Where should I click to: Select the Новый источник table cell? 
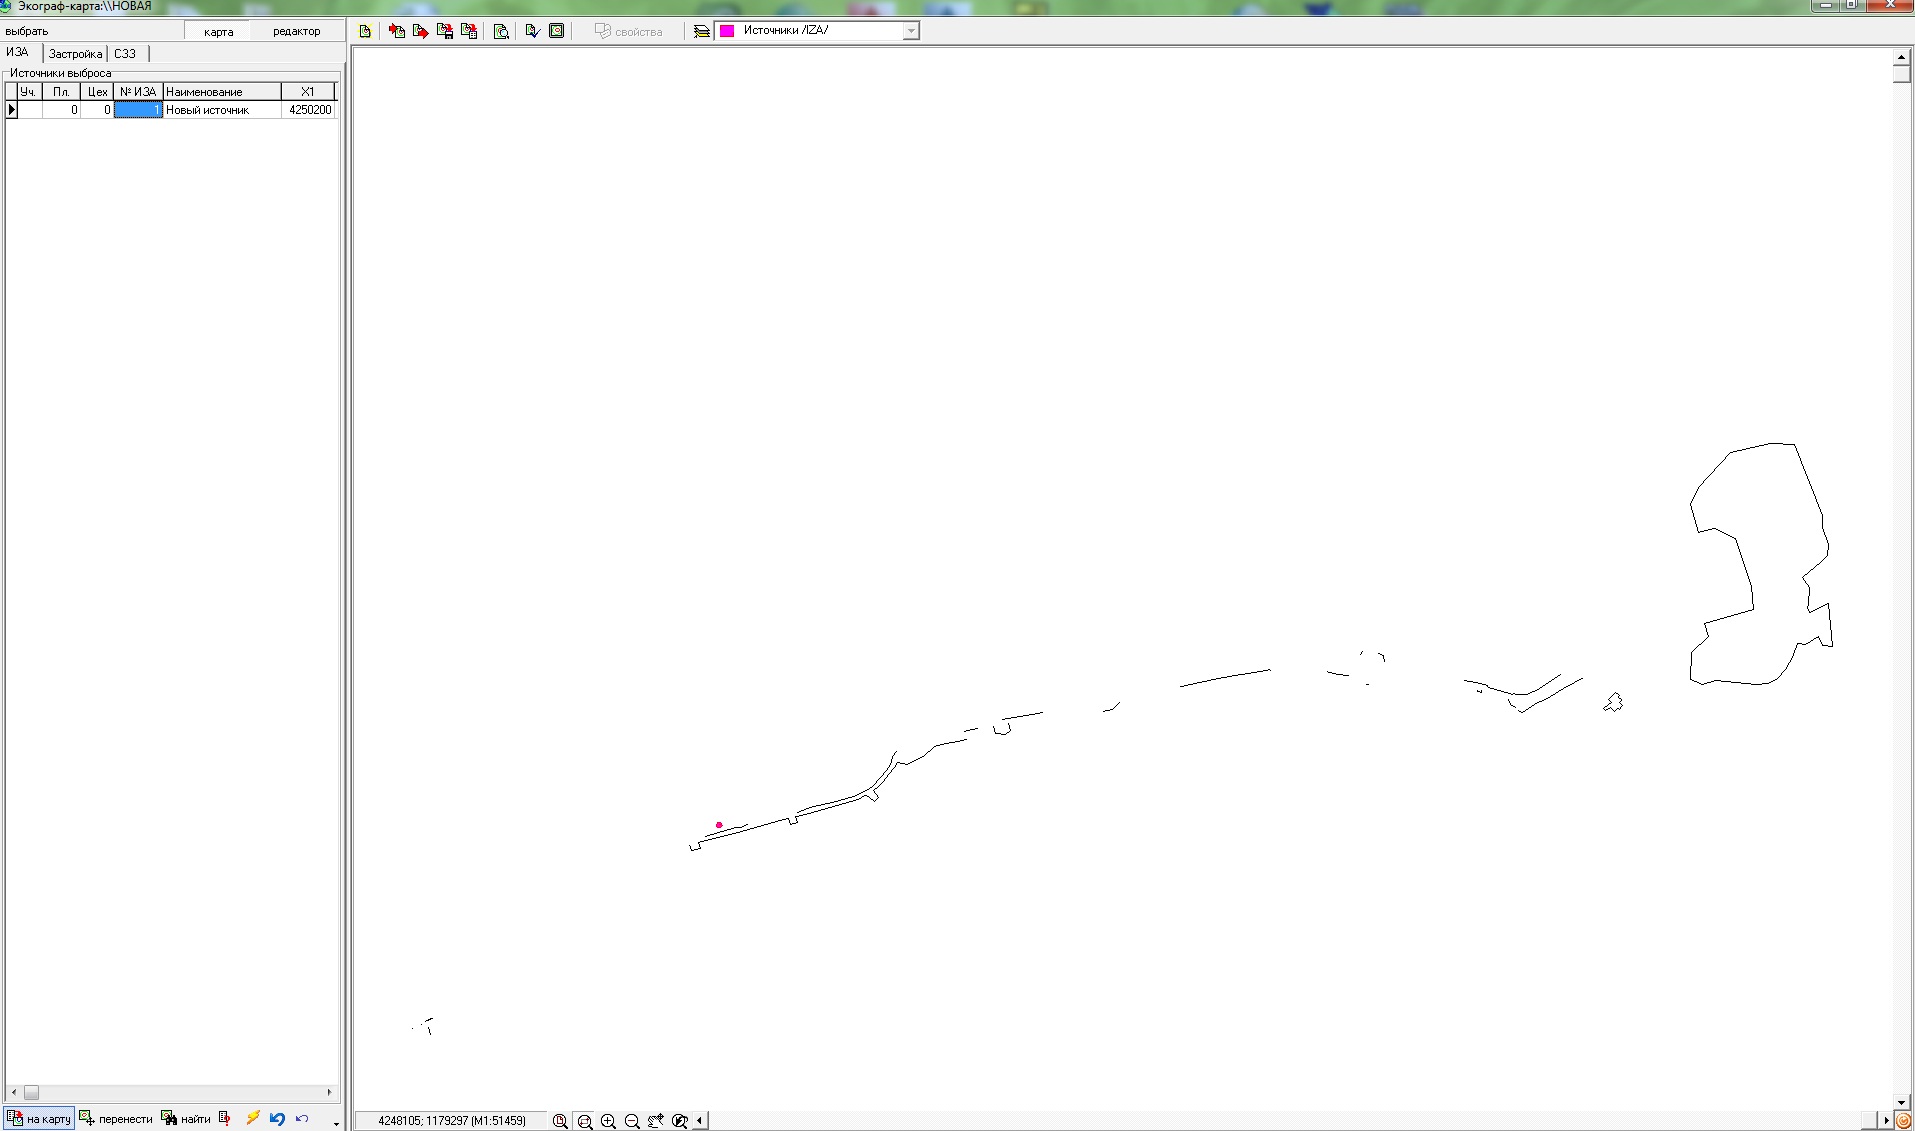[x=221, y=110]
